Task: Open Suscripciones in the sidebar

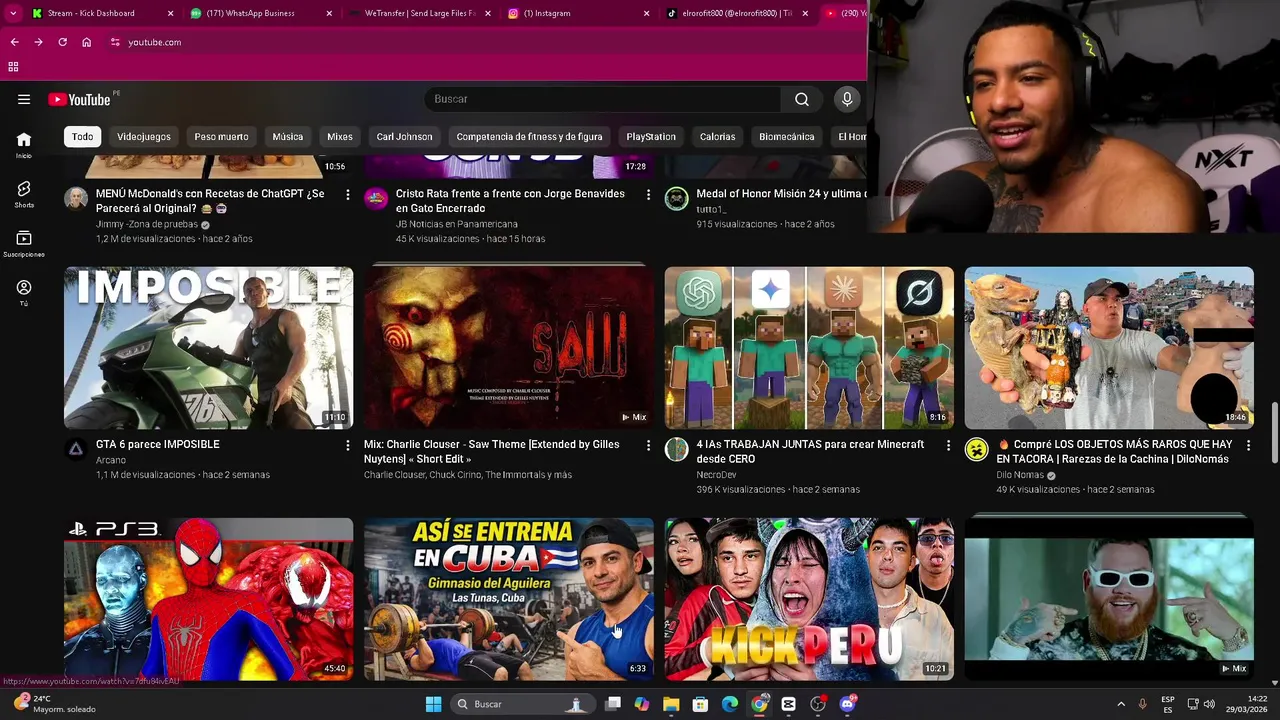Action: point(24,243)
